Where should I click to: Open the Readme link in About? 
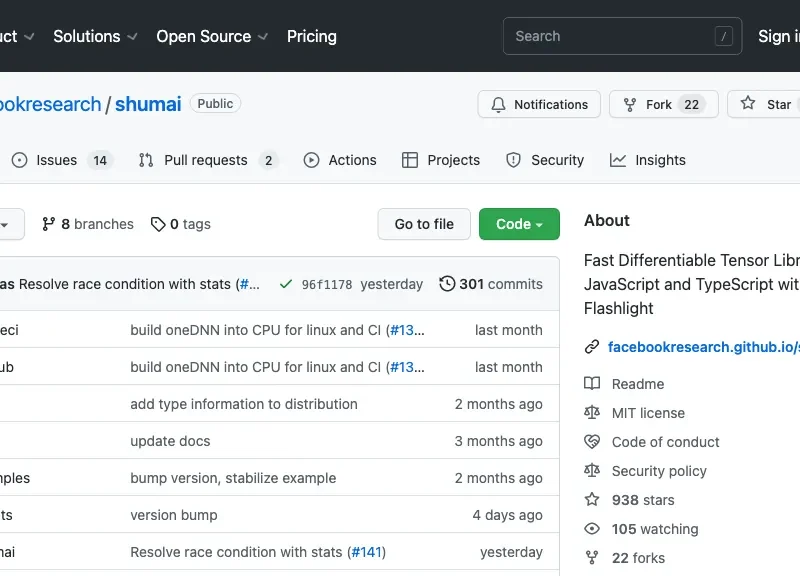638,384
